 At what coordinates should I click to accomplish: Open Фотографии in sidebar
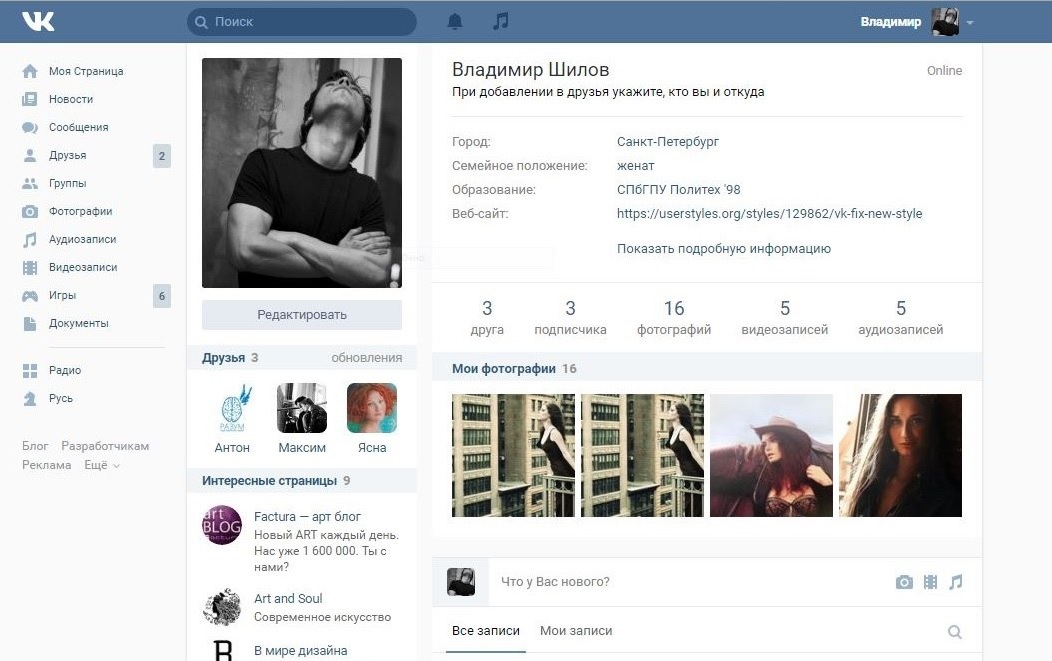pos(81,211)
